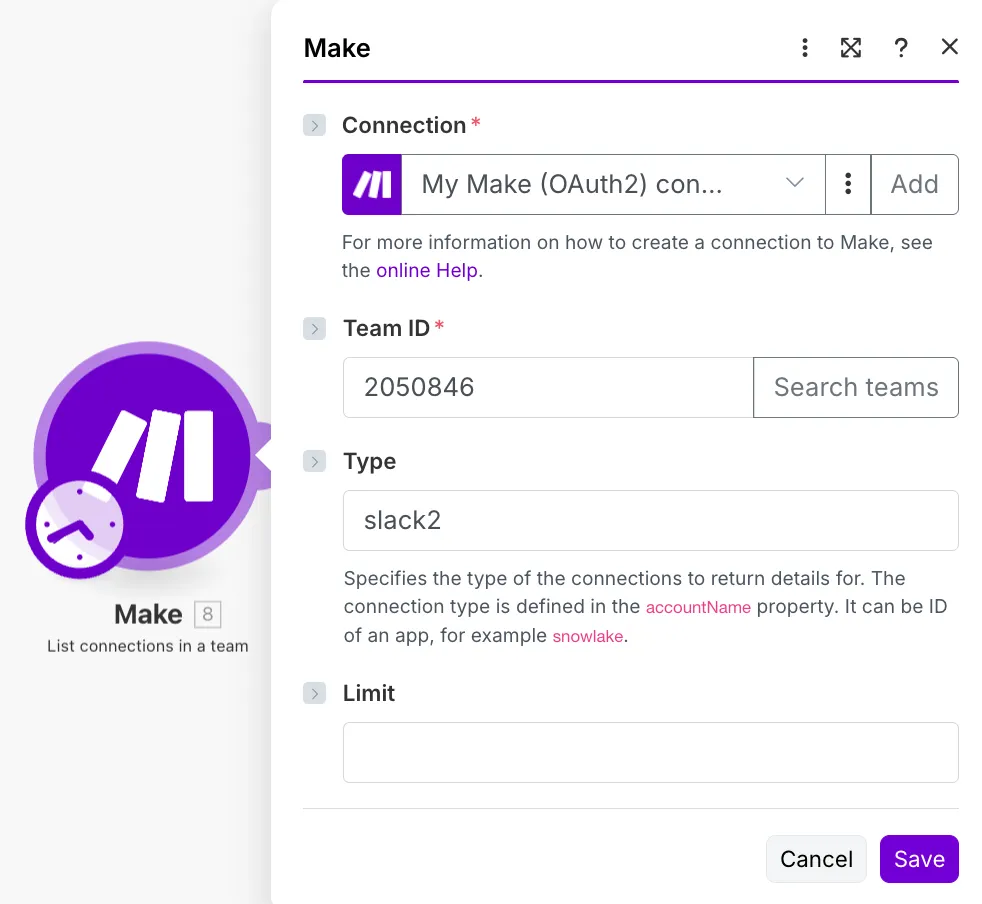Expand the Limit field toggle
The image size is (982, 904).
(314, 694)
